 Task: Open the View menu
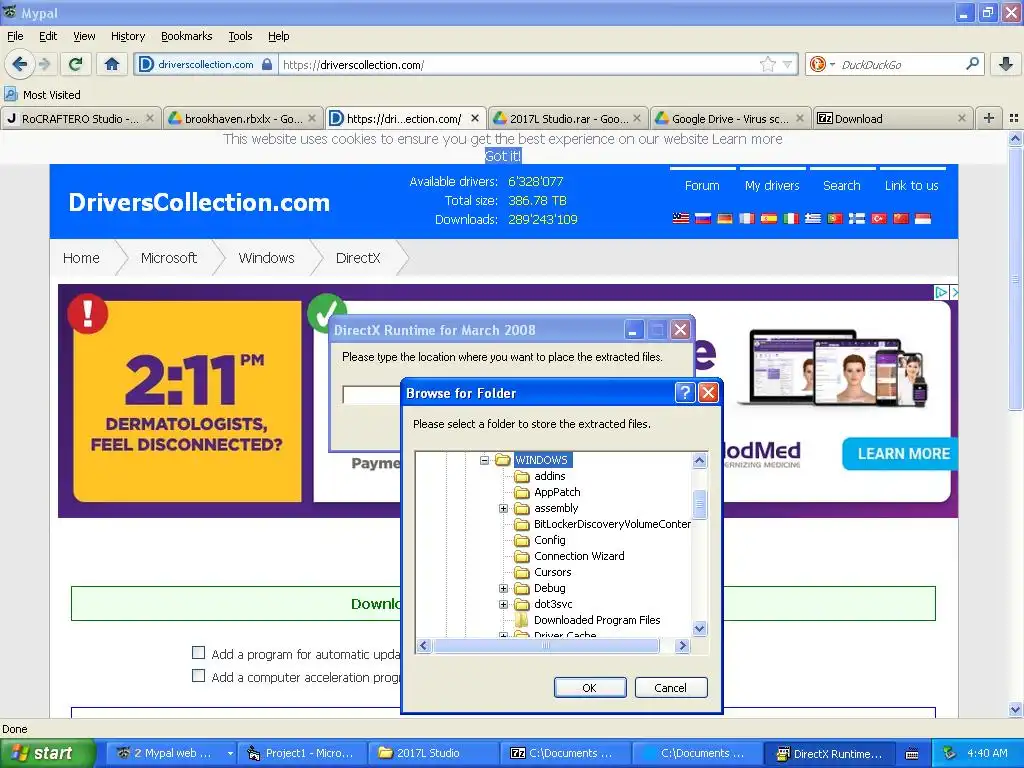84,36
